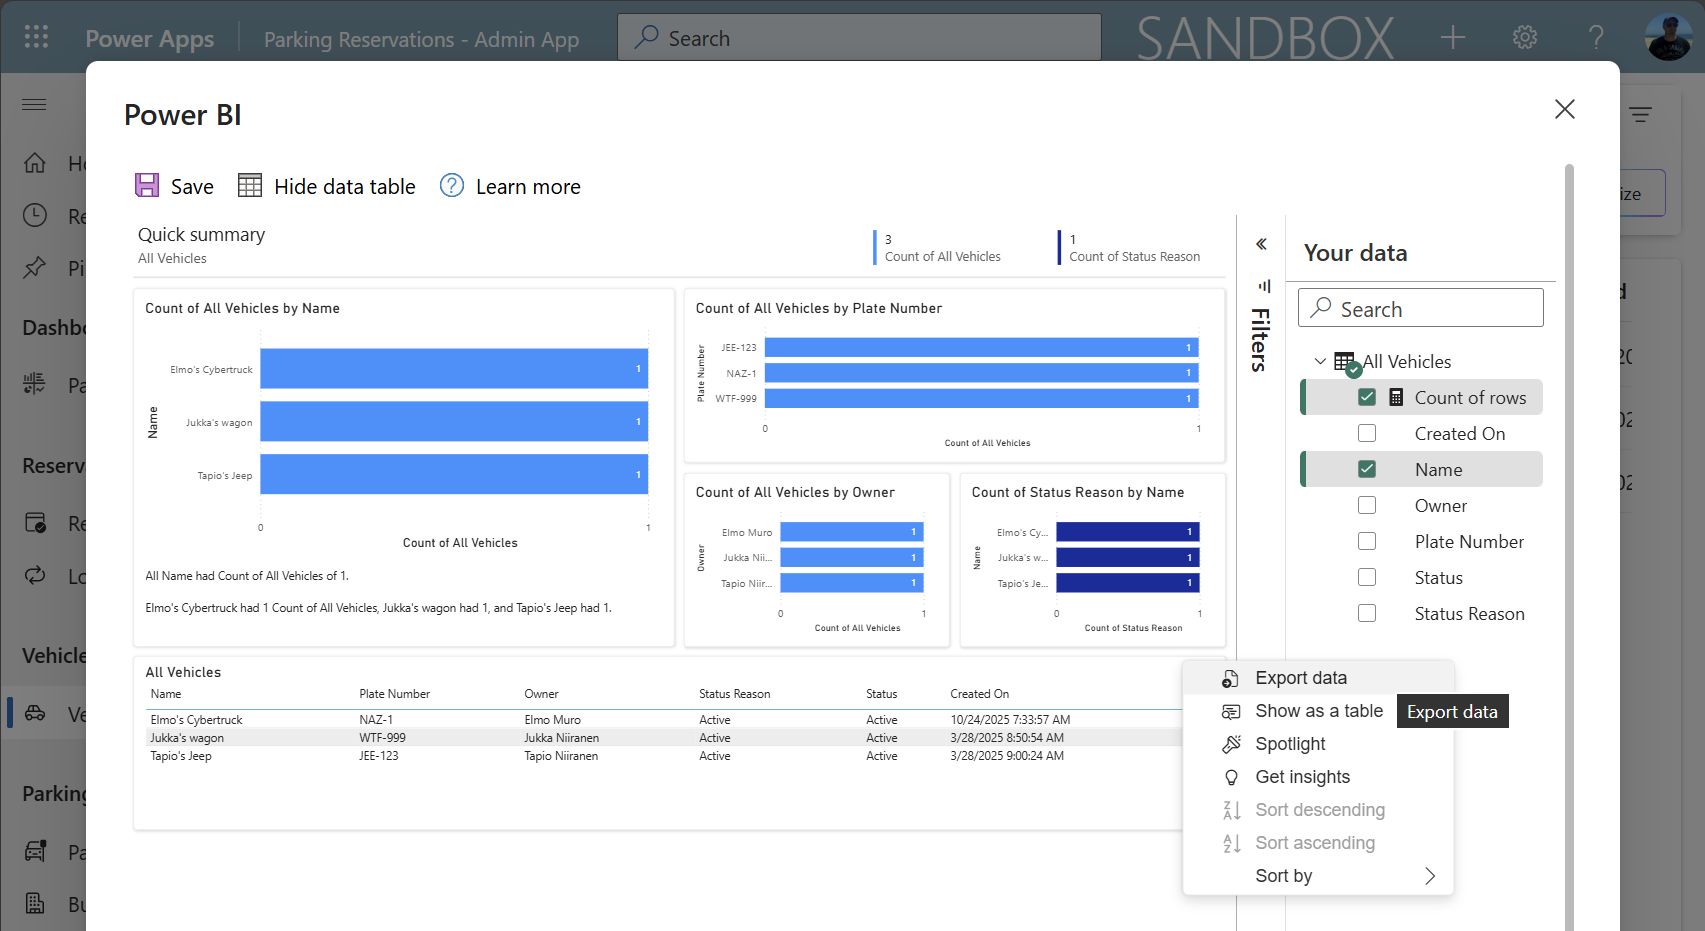This screenshot has height=931, width=1705.
Task: Choose Export data from context menu
Action: tap(1300, 678)
